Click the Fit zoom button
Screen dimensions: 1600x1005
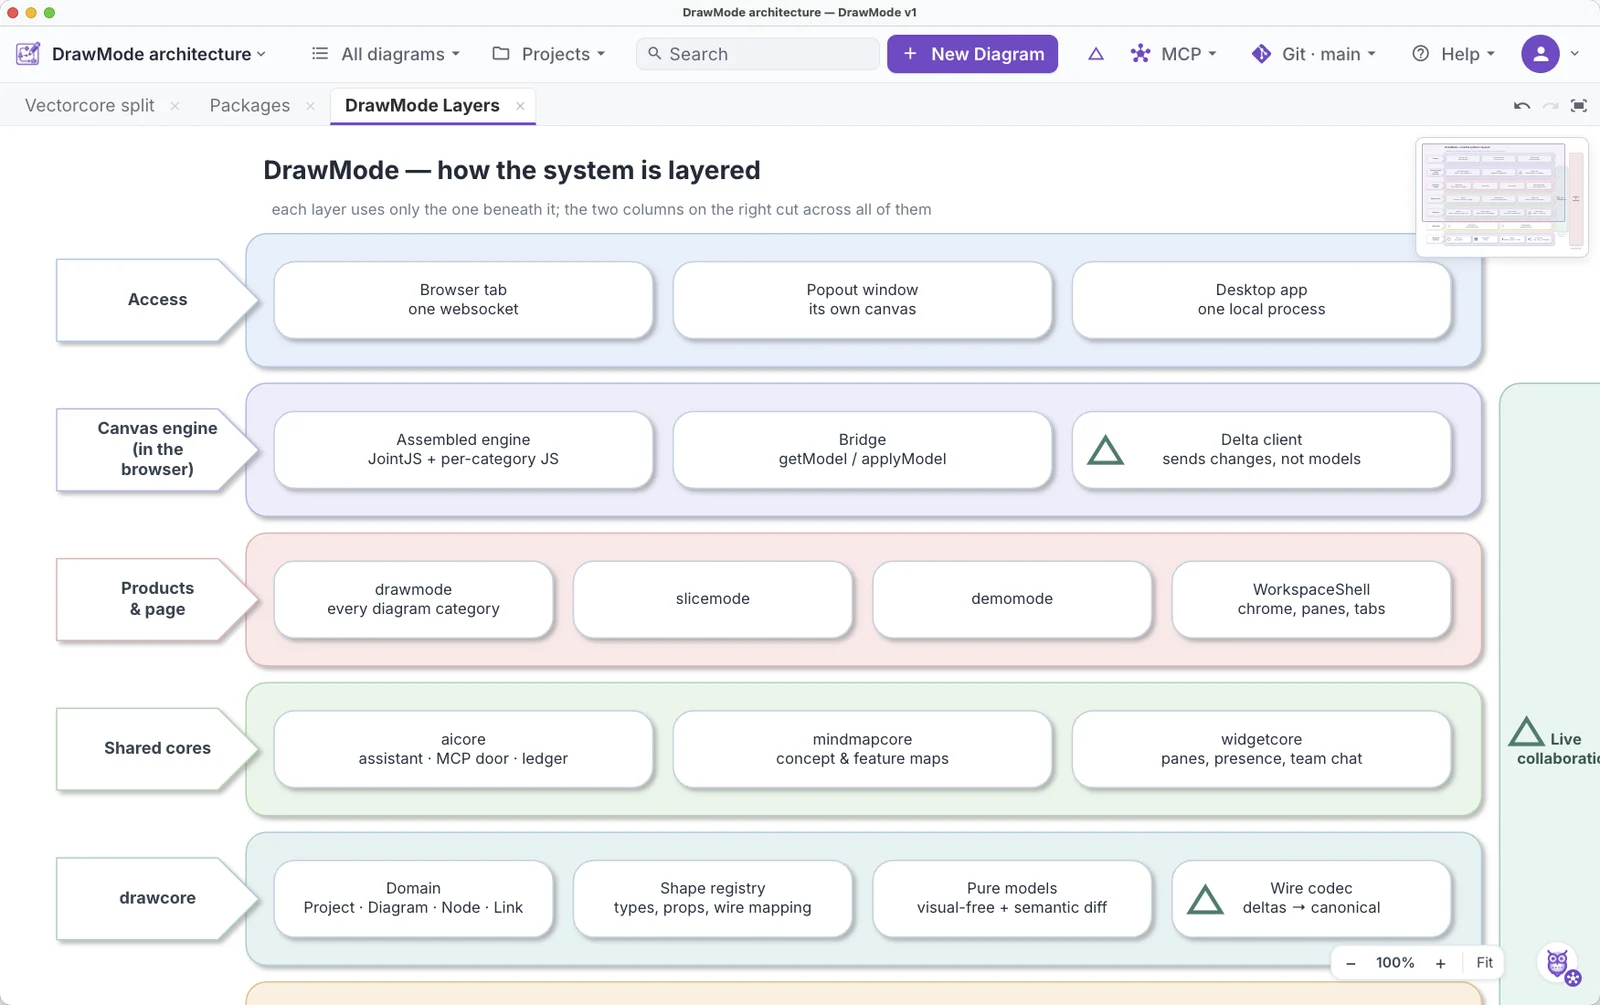click(1484, 963)
